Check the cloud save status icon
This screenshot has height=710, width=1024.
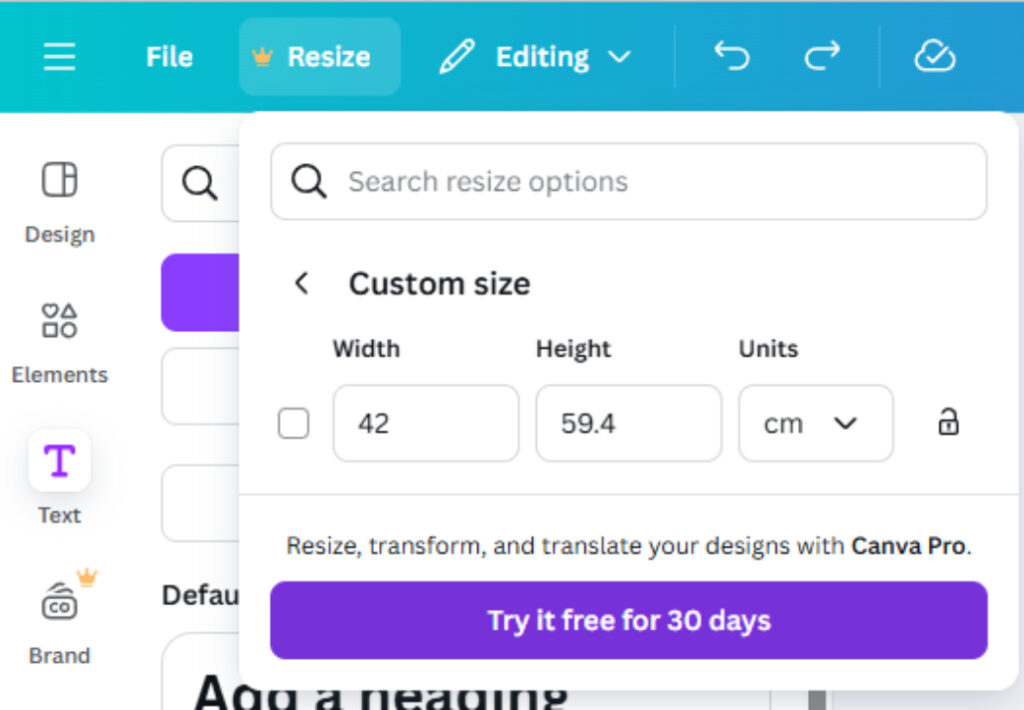933,56
